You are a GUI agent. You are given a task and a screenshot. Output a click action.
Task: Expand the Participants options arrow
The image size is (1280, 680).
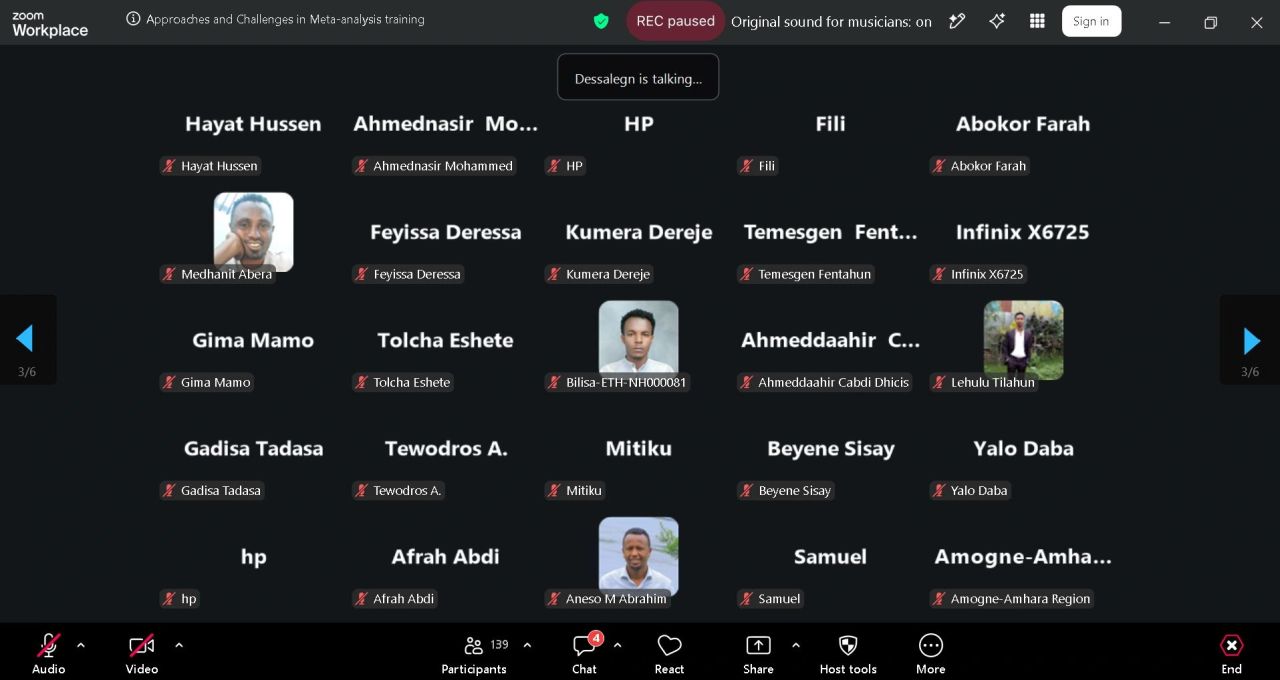point(527,645)
